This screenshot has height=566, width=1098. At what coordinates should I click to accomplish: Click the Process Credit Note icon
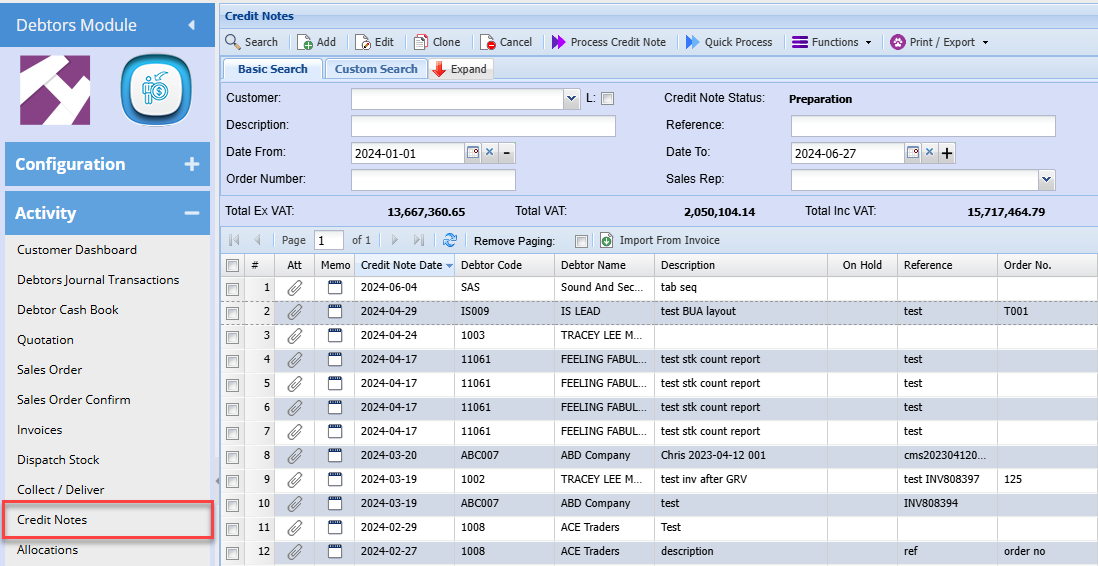click(557, 42)
